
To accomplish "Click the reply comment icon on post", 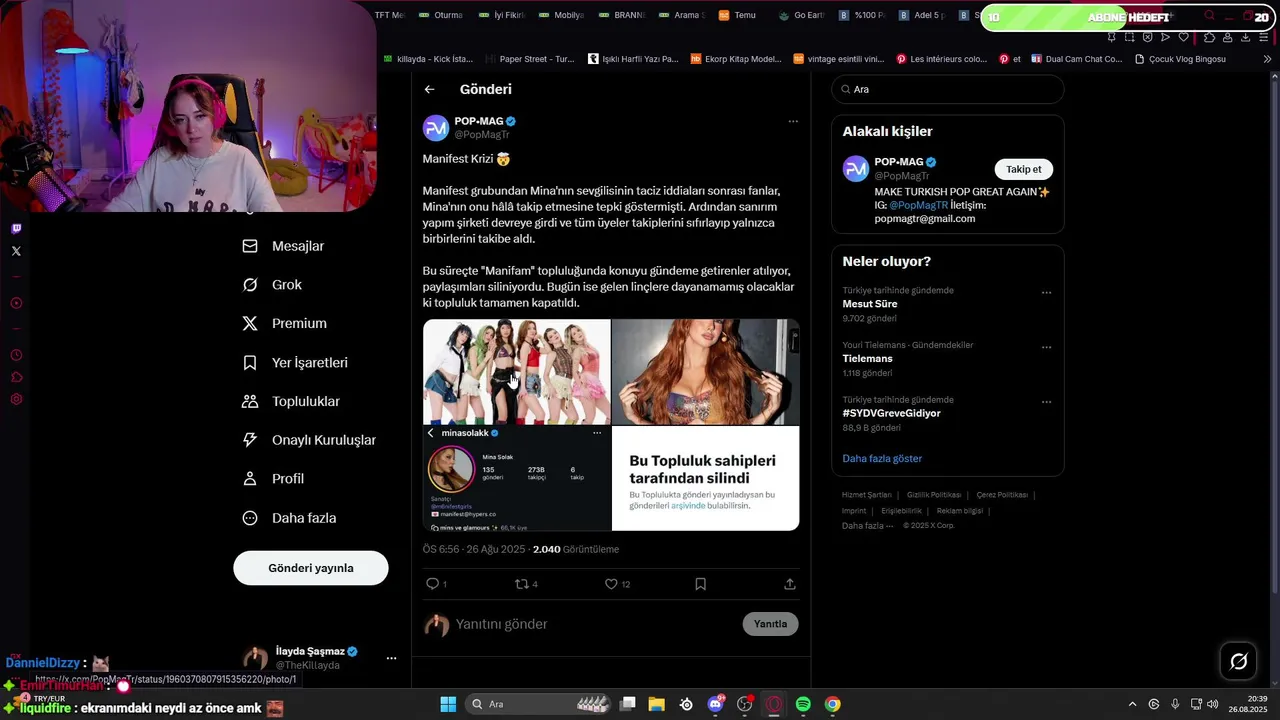I will [433, 584].
